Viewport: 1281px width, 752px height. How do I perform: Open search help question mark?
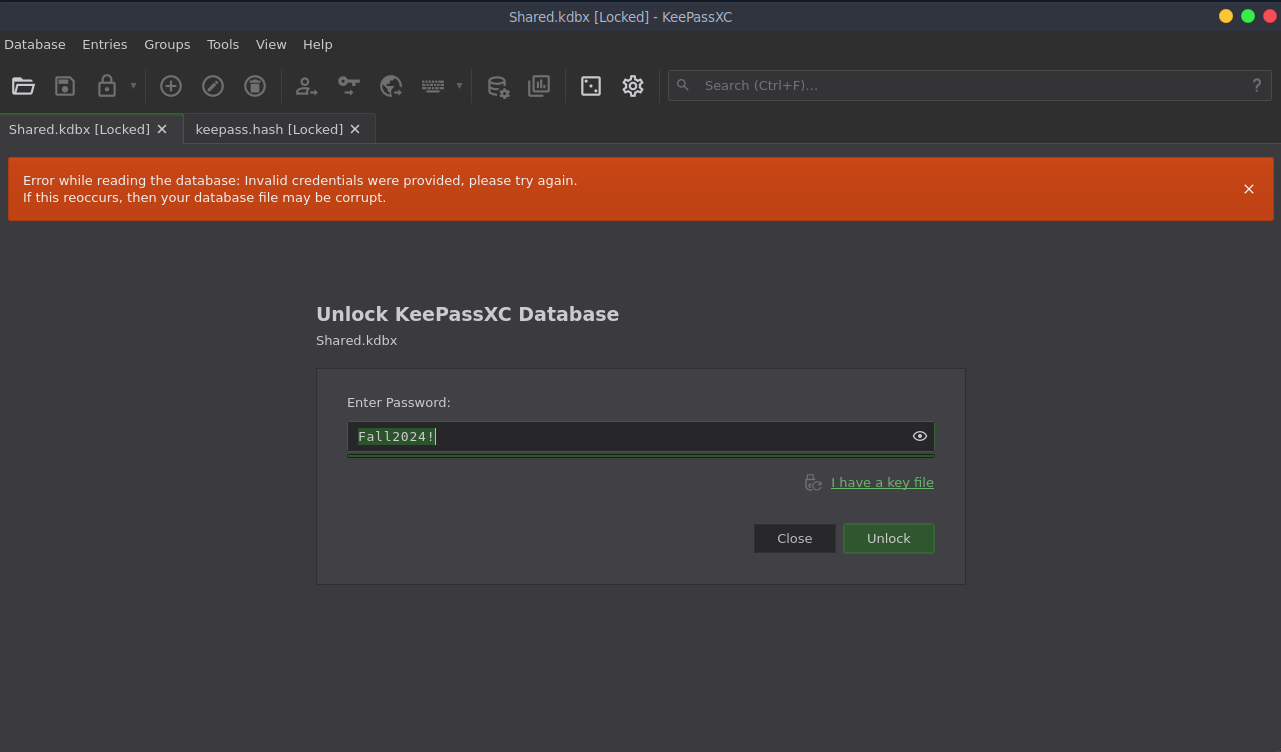[1257, 85]
